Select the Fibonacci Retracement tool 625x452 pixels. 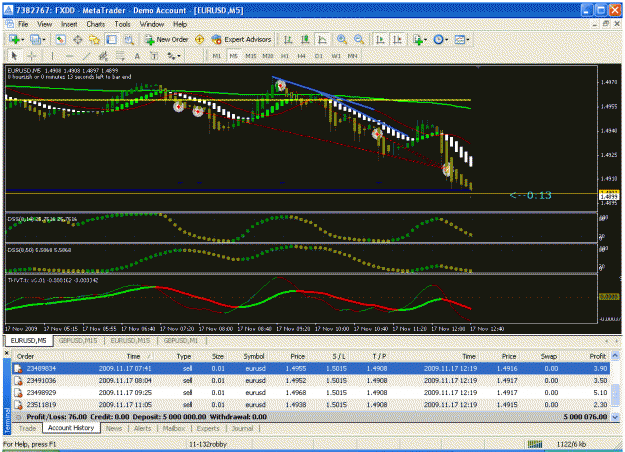(120, 56)
